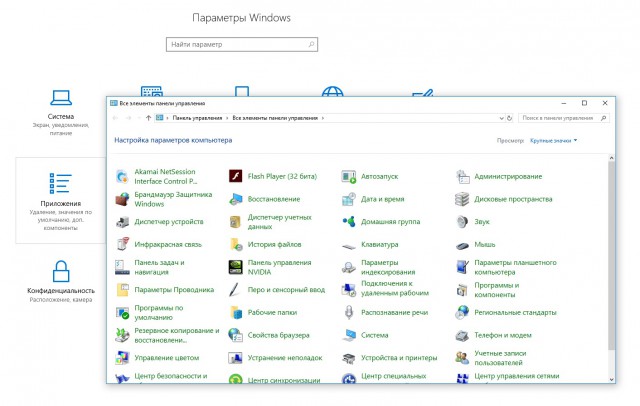The width and height of the screenshot is (640, 406).
Task: Select Все элементы панели управления breadcrumb
Action: pos(275,118)
